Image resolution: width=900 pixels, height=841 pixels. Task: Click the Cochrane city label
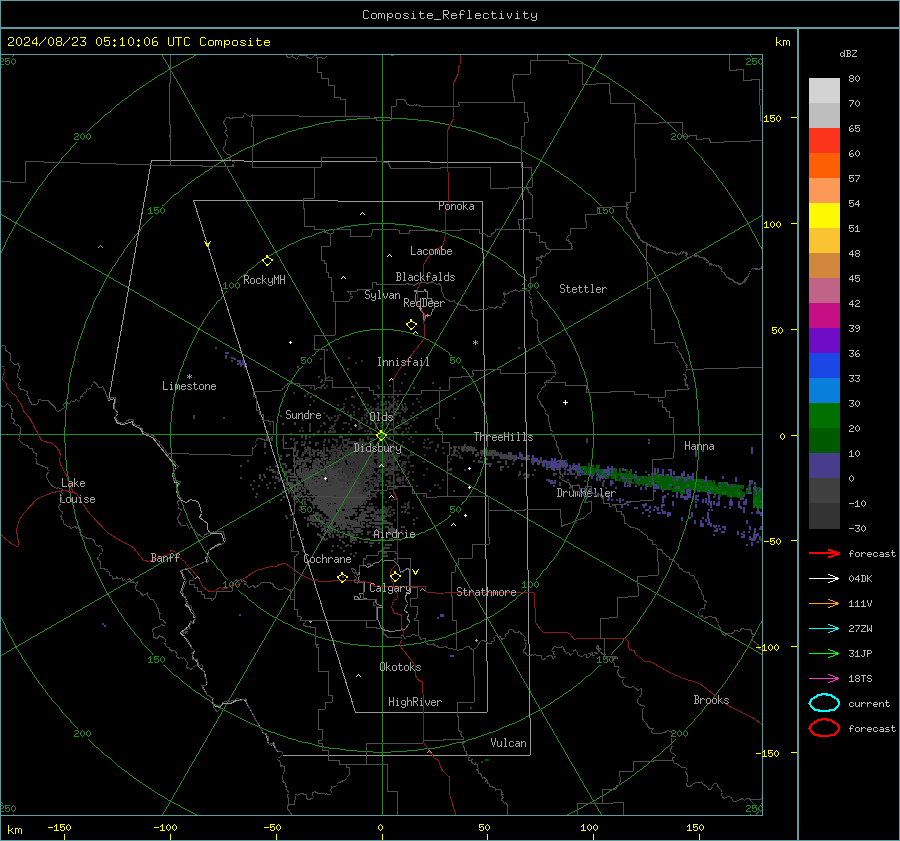327,559
